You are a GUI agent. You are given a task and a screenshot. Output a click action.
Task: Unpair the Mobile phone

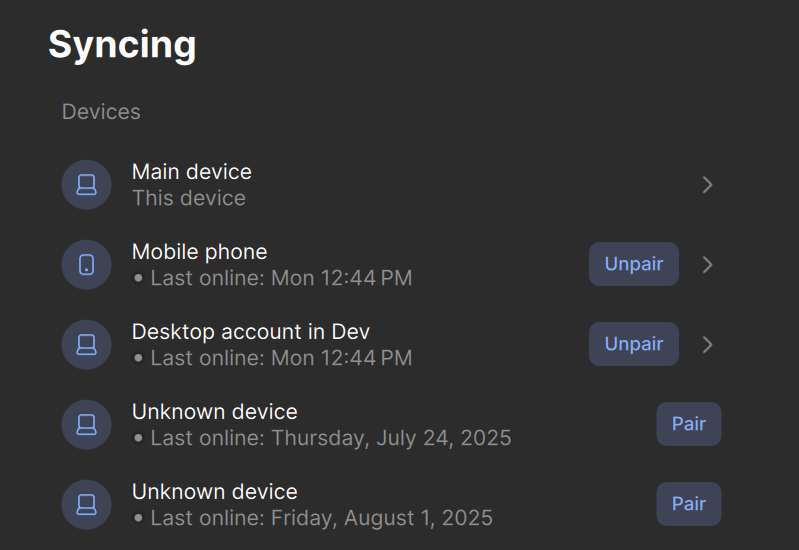pos(634,264)
